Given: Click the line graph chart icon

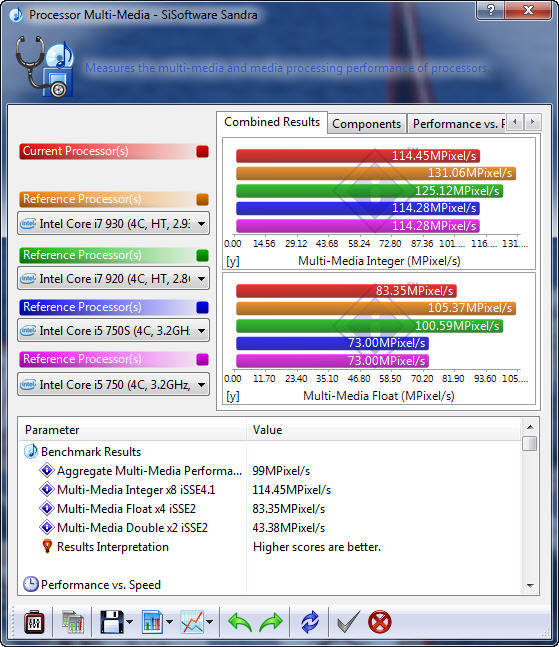Looking at the screenshot, I should point(192,622).
